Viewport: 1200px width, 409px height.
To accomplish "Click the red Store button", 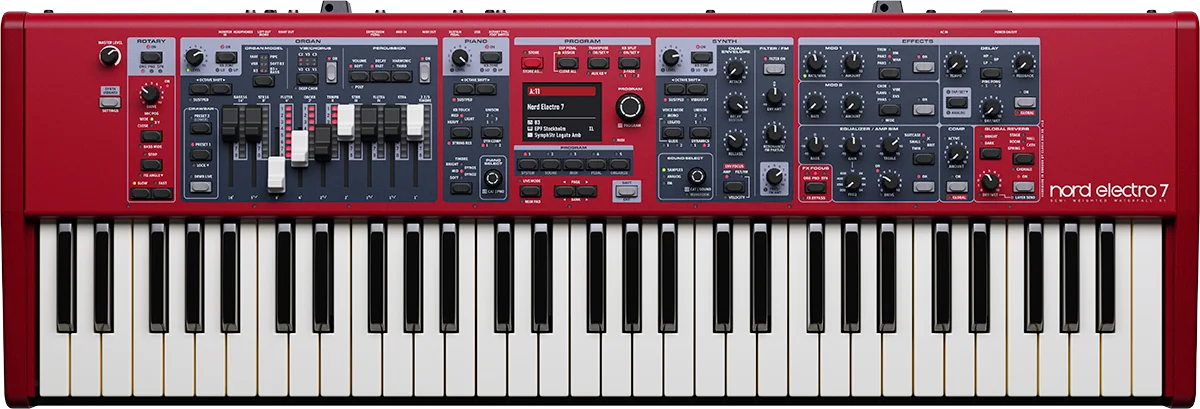I will pyautogui.click(x=532, y=62).
